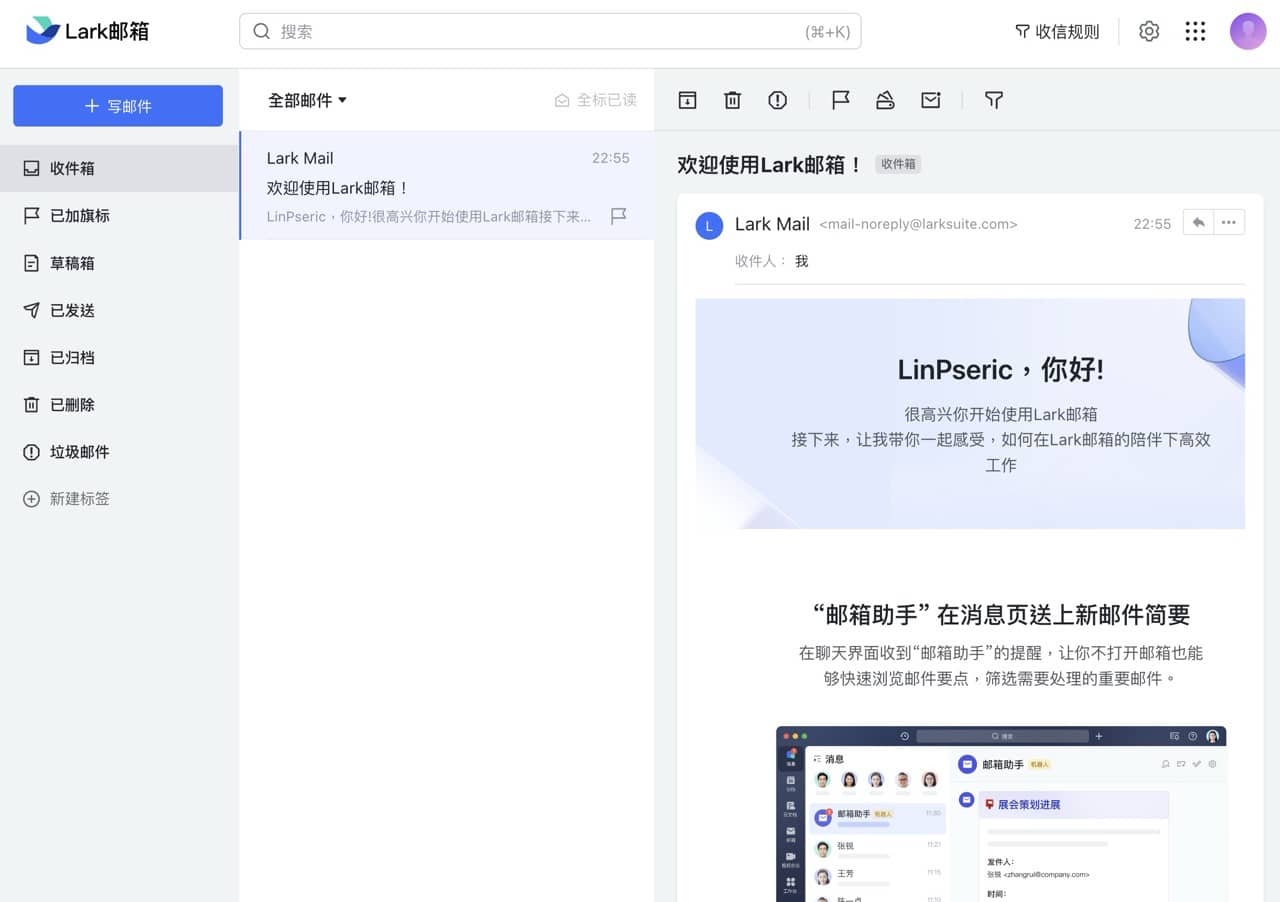The image size is (1280, 902).
Task: Toggle flag on Lark Mail list item
Action: (x=619, y=216)
